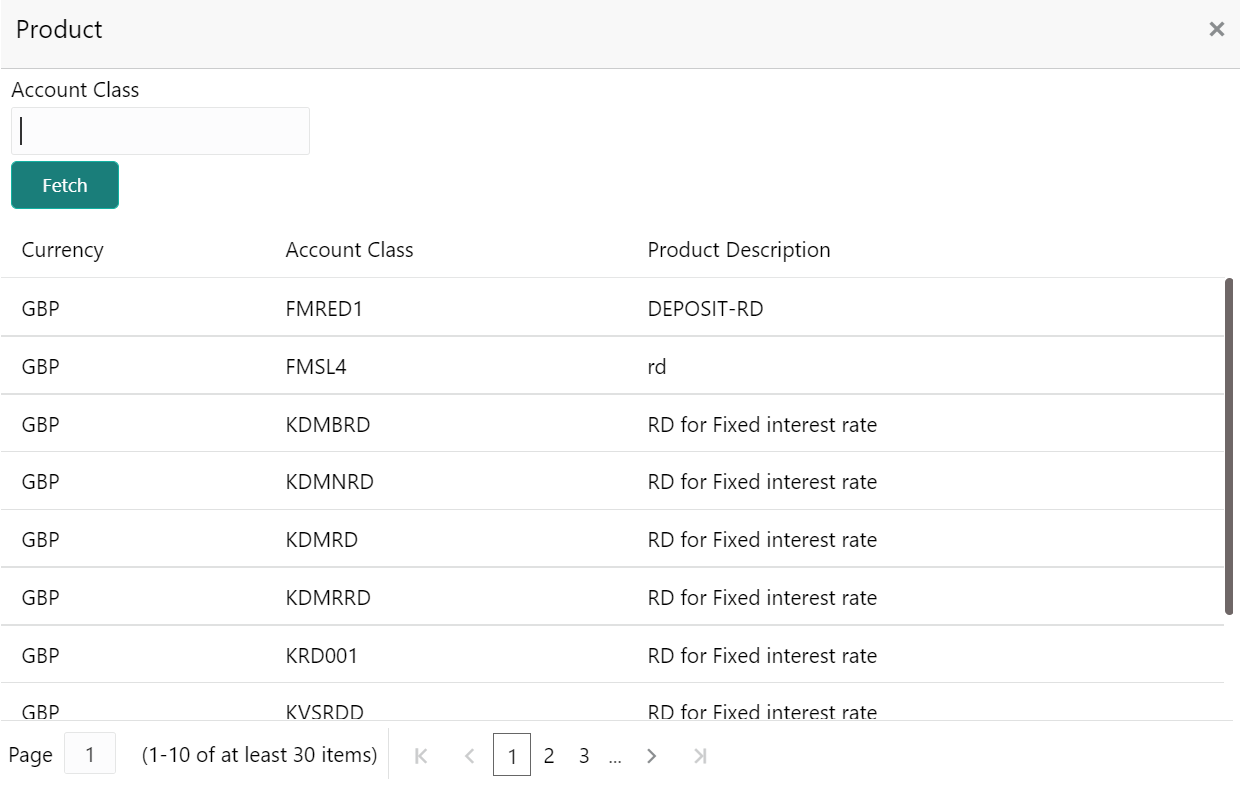Viewport: 1240px width, 790px height.
Task: Pick the KRD001 account class row
Action: tap(322, 656)
